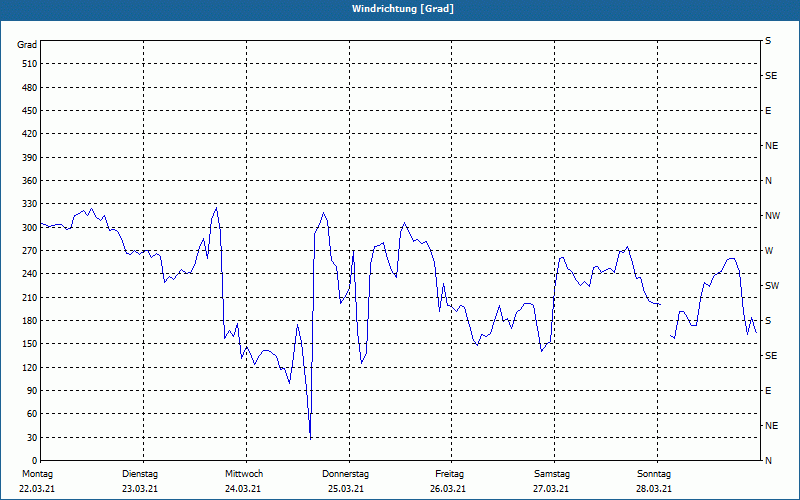
Task: Click the 'SW' compass label on right axis
Action: click(x=772, y=286)
